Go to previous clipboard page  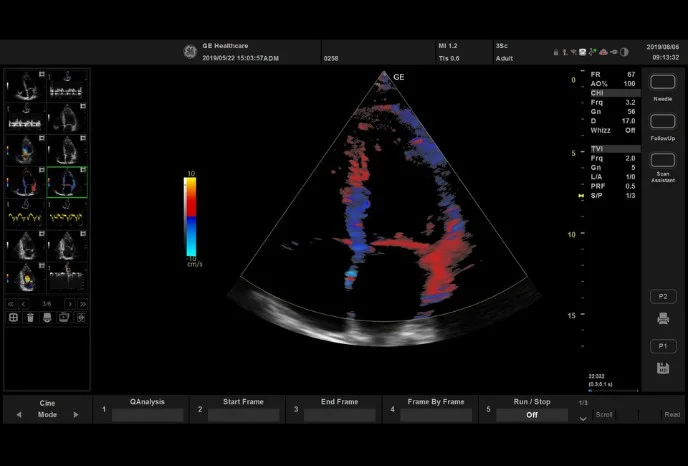click(25, 303)
